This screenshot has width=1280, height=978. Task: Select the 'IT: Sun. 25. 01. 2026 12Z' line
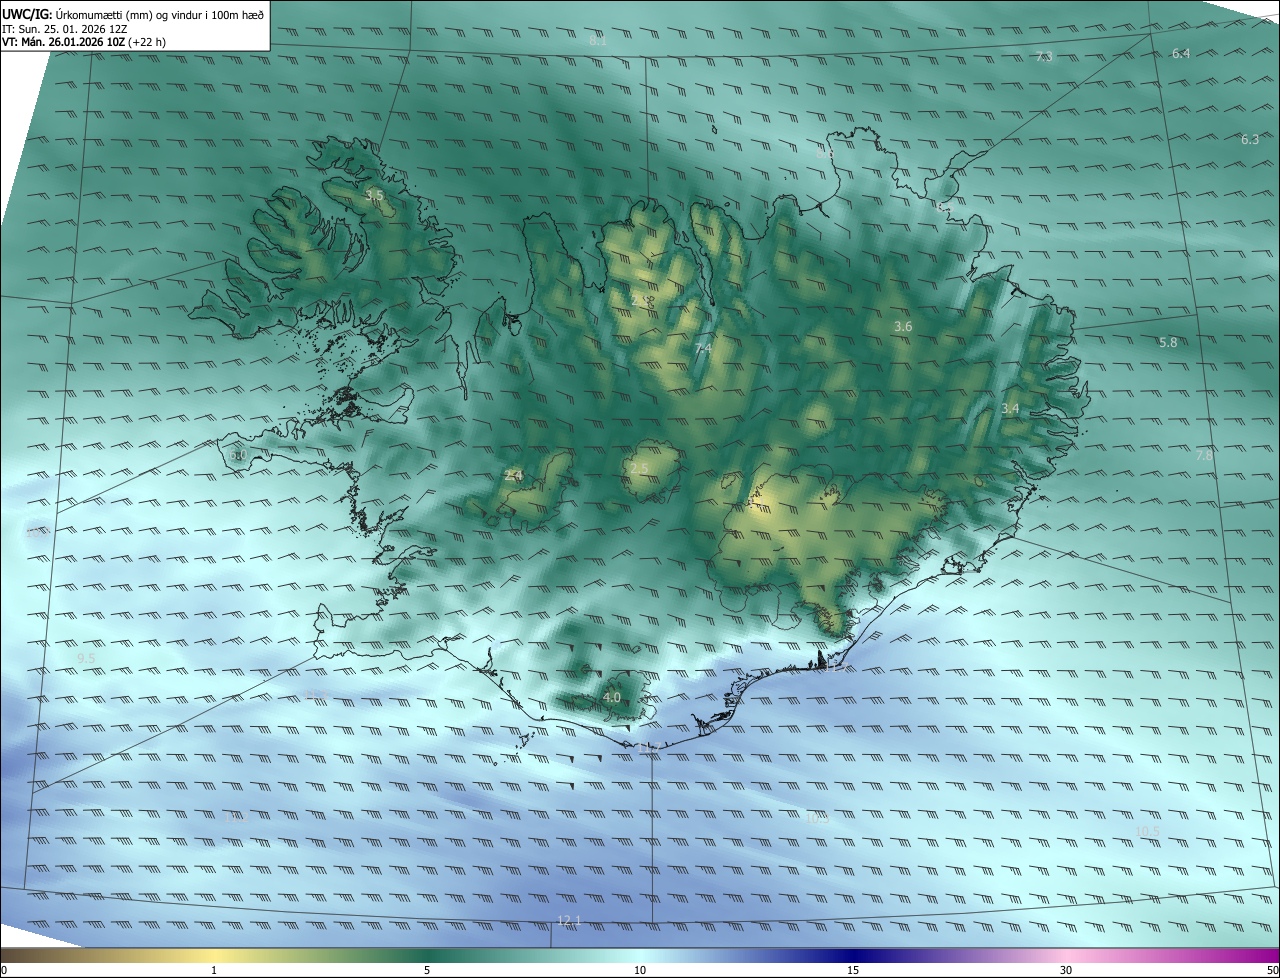tap(64, 29)
